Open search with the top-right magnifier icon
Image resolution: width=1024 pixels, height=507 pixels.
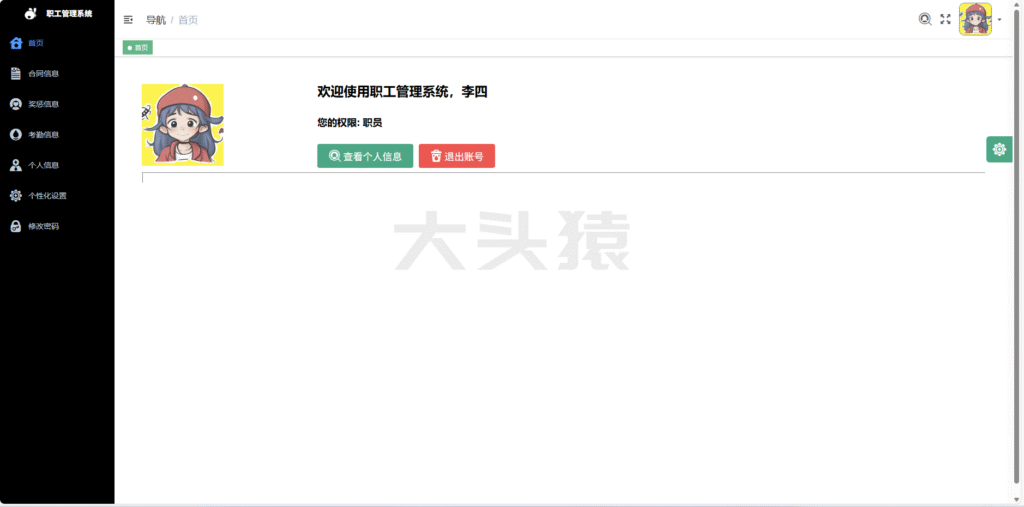(925, 19)
